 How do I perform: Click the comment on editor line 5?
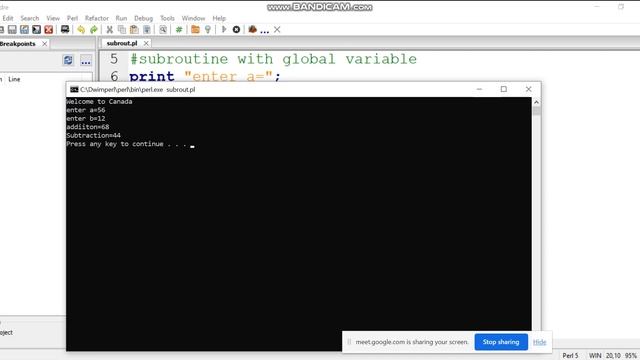point(273,59)
